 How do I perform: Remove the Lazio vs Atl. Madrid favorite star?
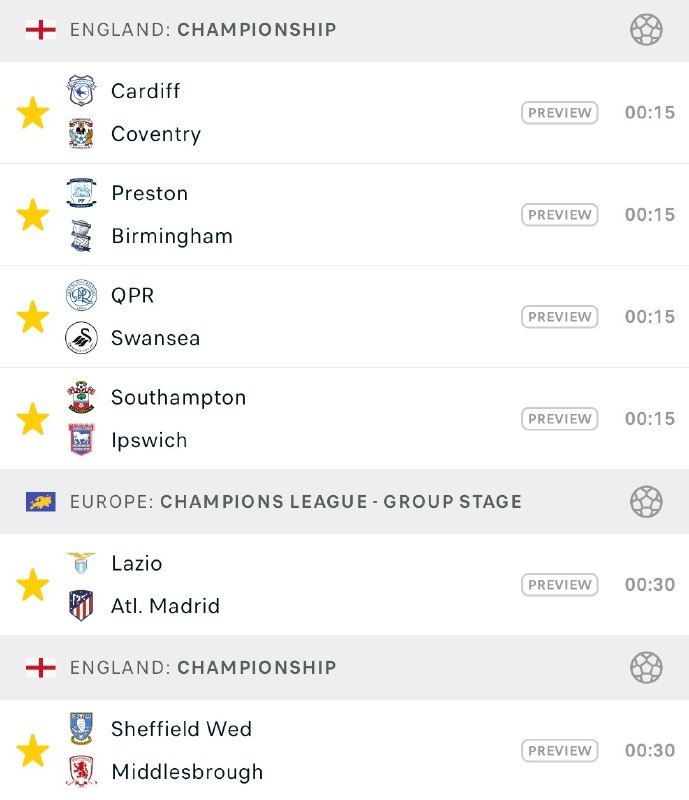(33, 585)
